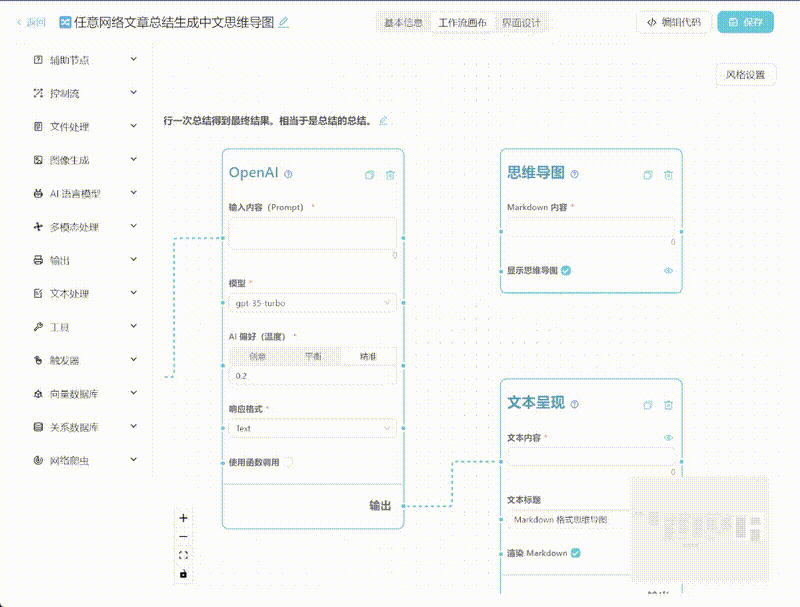
Task: Select 创意 temperature preset
Action: tap(257, 356)
